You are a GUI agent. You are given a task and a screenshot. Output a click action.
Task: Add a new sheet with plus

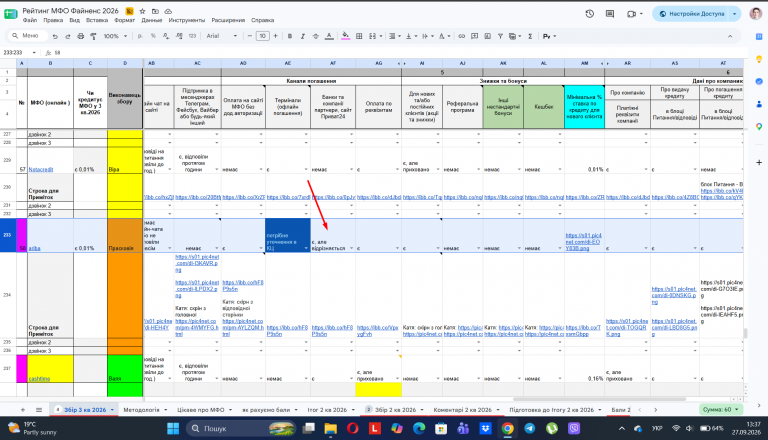tap(23, 410)
